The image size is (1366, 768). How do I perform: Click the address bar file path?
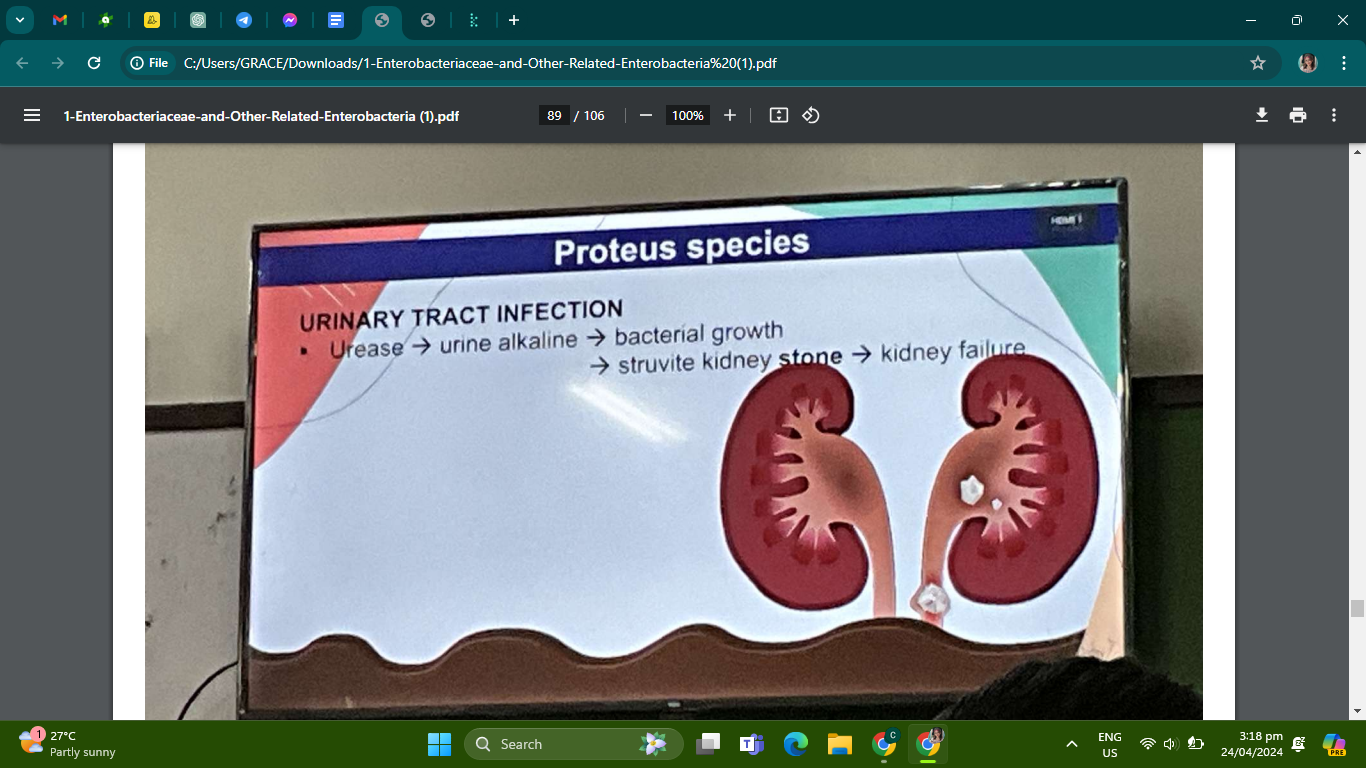point(480,63)
